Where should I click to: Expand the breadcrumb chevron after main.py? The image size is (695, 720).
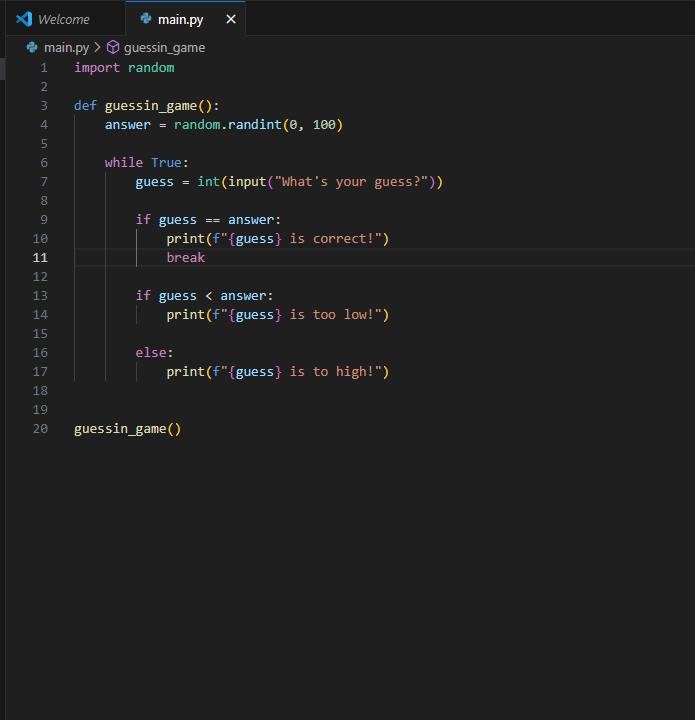[x=97, y=47]
